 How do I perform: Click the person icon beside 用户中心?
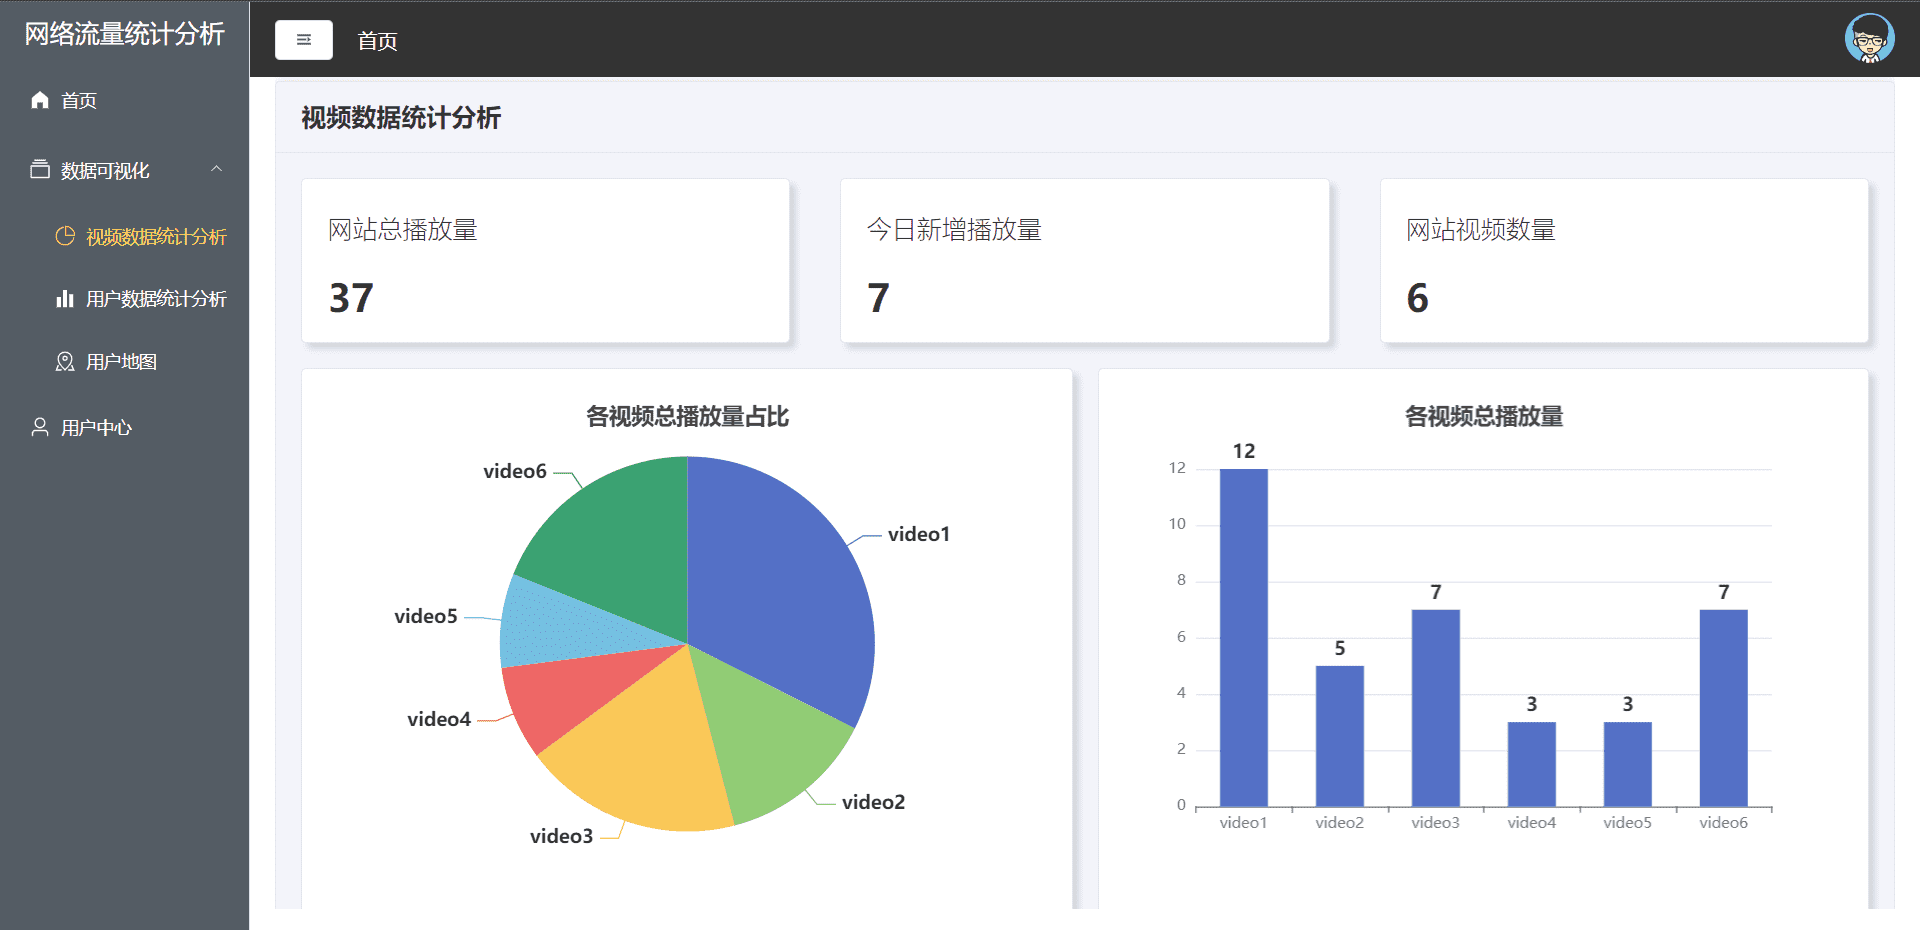point(40,427)
